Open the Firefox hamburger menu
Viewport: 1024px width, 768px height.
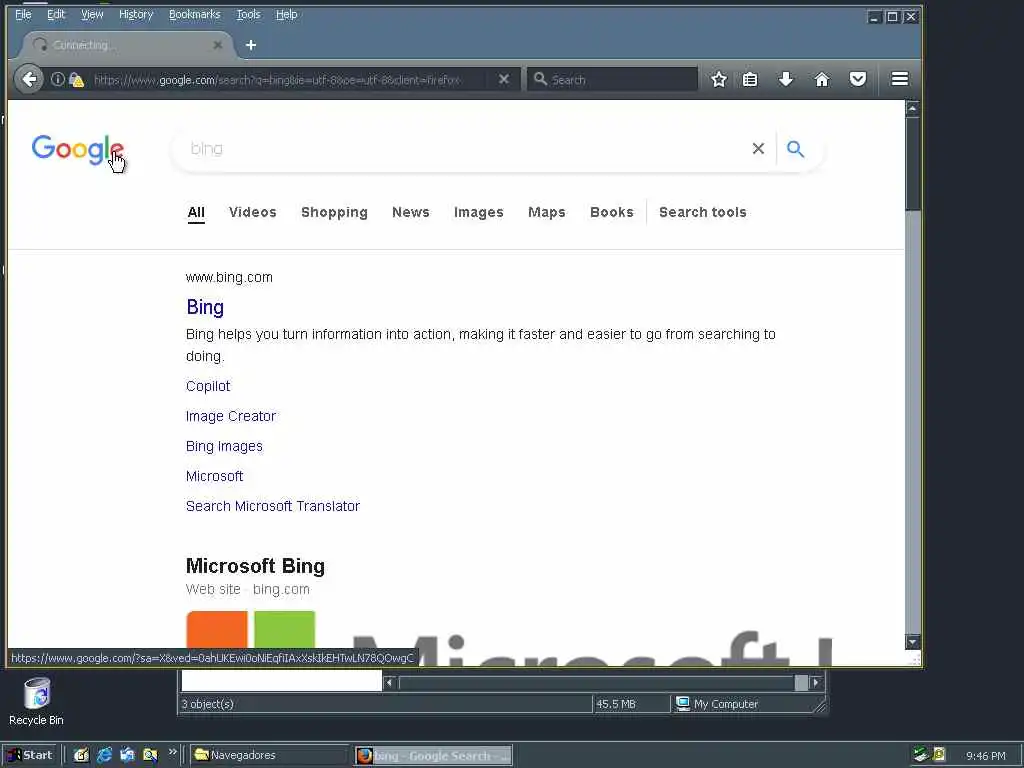899,79
